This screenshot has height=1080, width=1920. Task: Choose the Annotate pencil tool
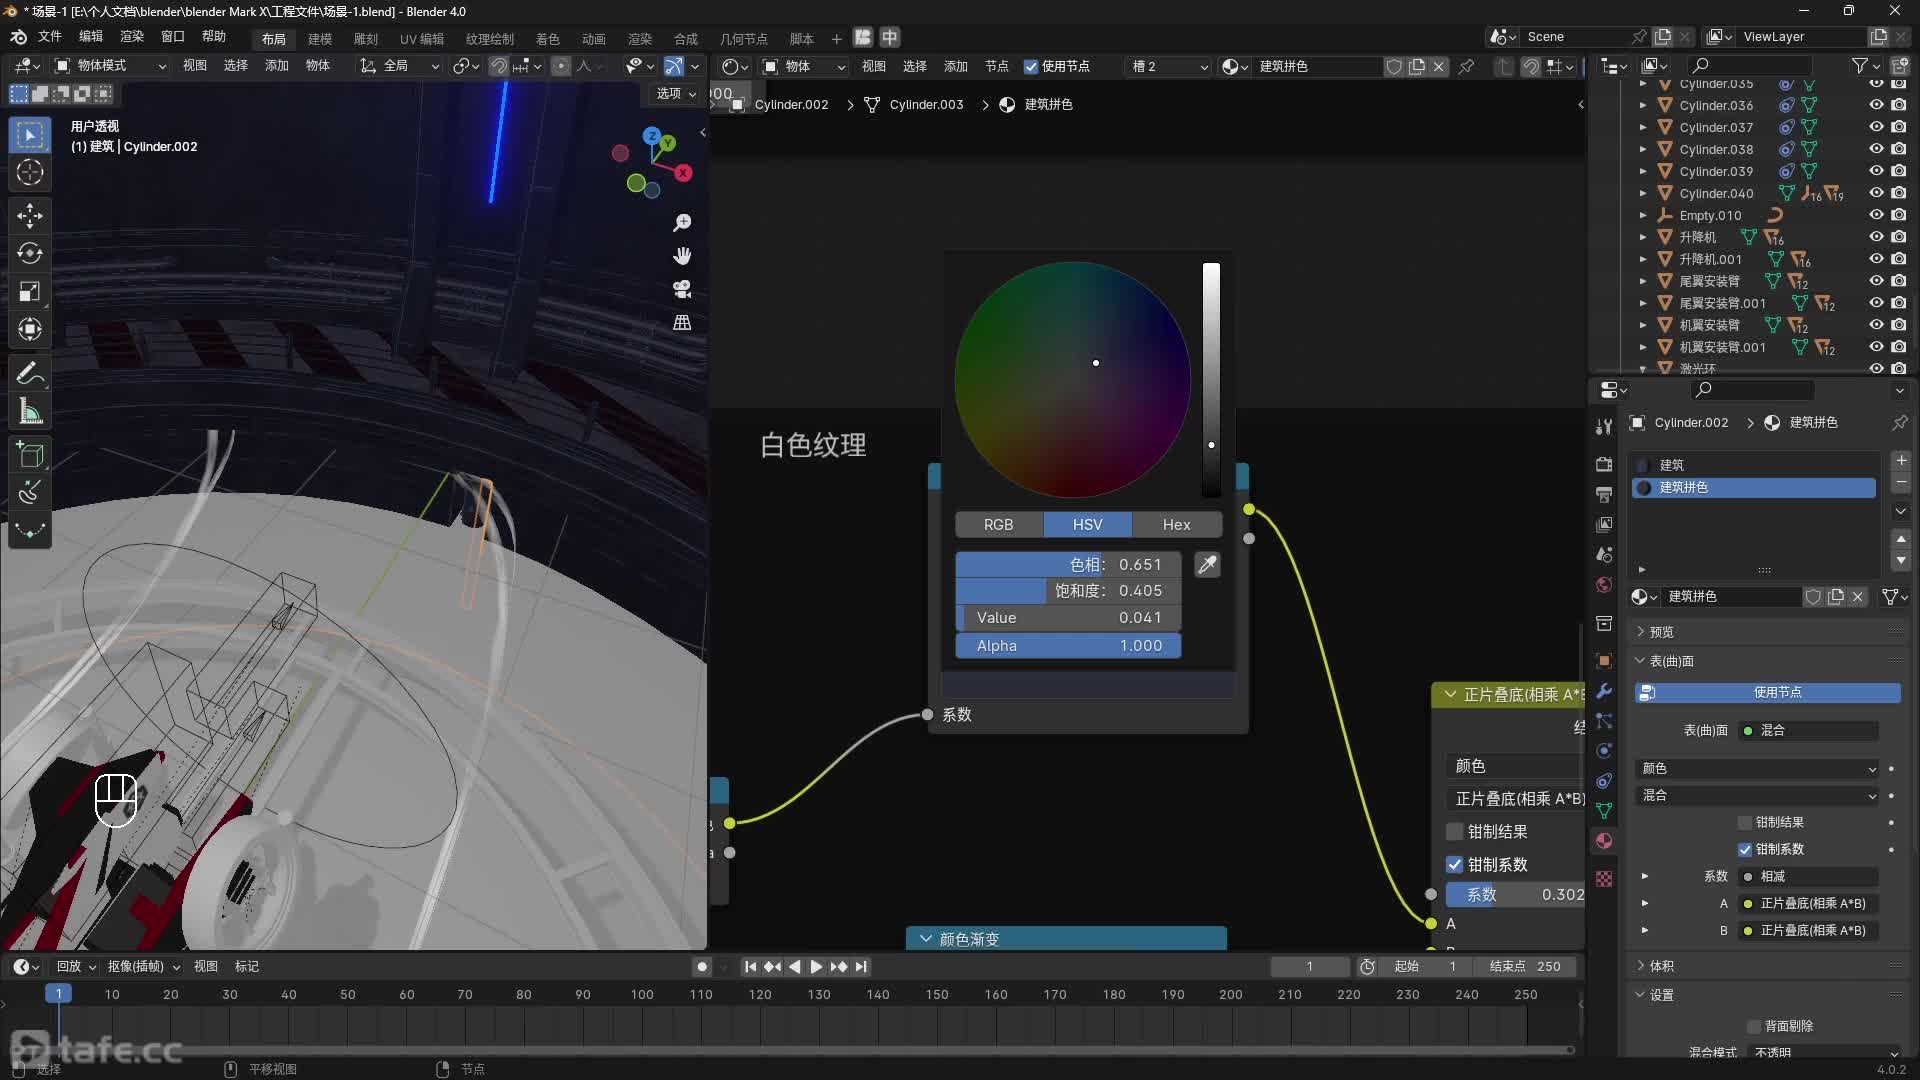(x=30, y=374)
